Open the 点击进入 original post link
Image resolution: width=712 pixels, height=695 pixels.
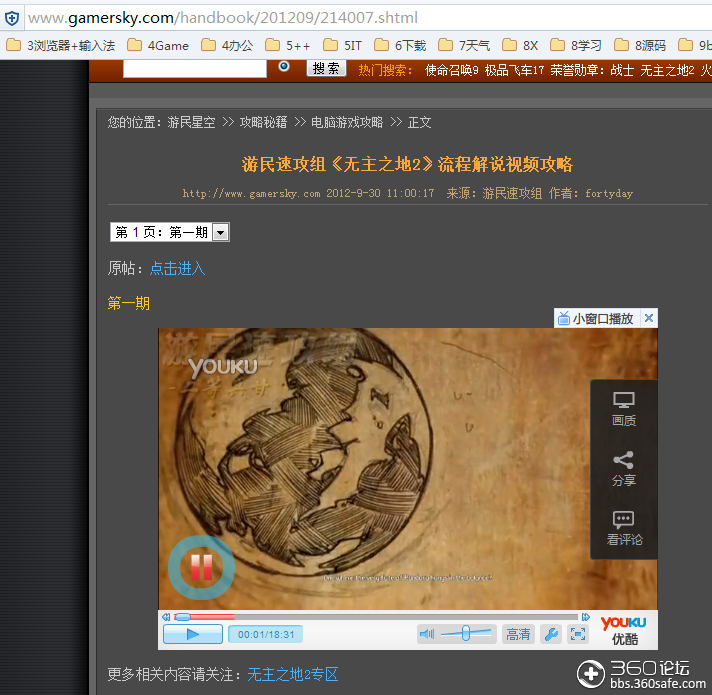click(178, 268)
